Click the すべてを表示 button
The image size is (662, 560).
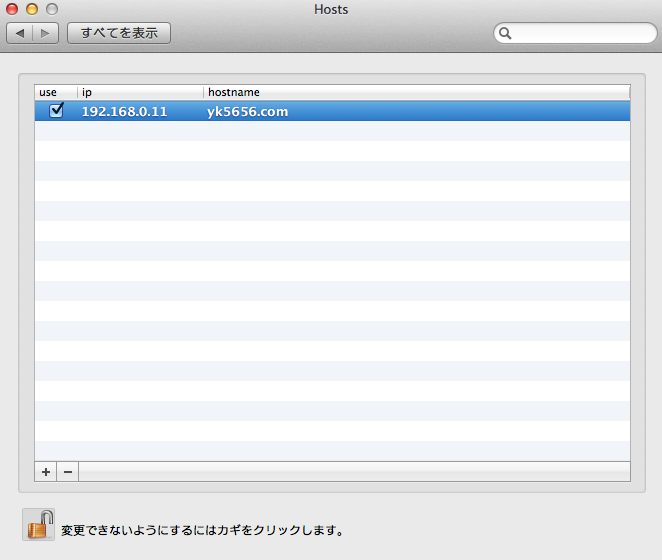[119, 33]
